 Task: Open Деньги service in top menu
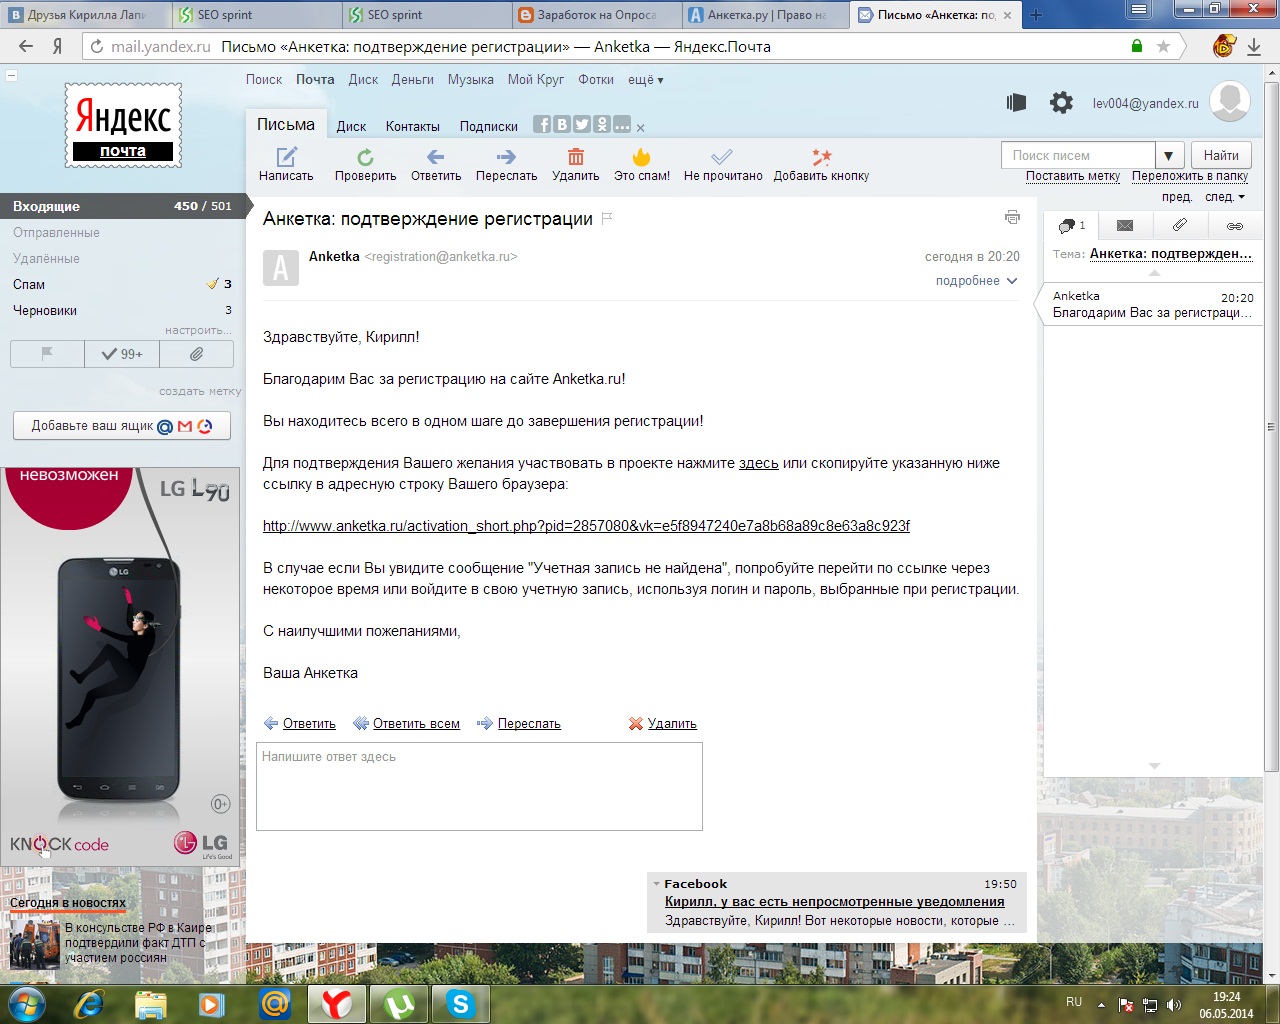coord(413,80)
